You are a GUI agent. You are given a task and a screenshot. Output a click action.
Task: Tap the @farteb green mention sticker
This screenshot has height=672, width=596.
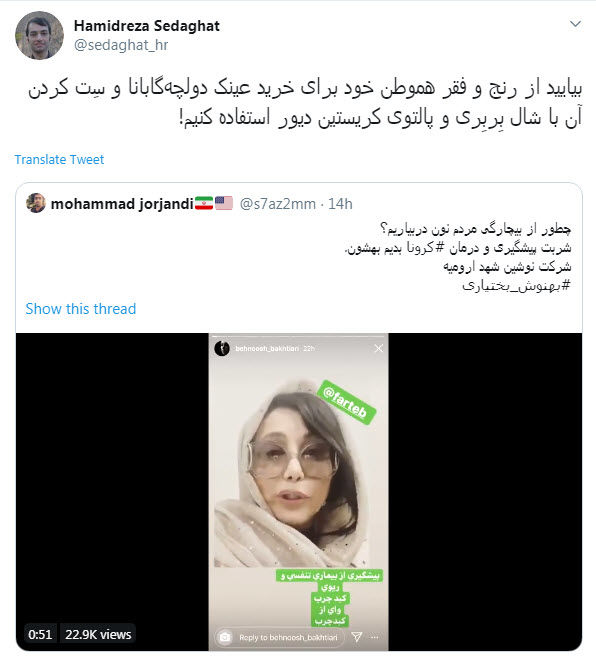pyautogui.click(x=347, y=402)
